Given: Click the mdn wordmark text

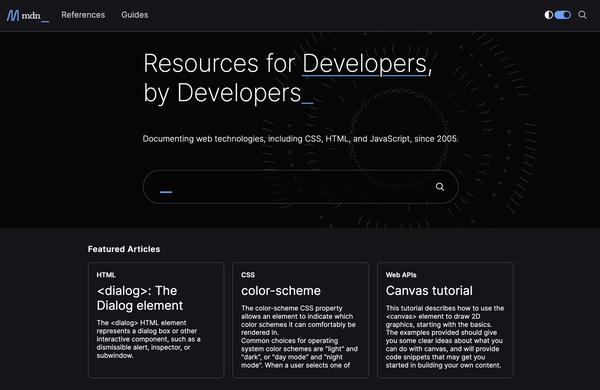Looking at the screenshot, I should [31, 16].
